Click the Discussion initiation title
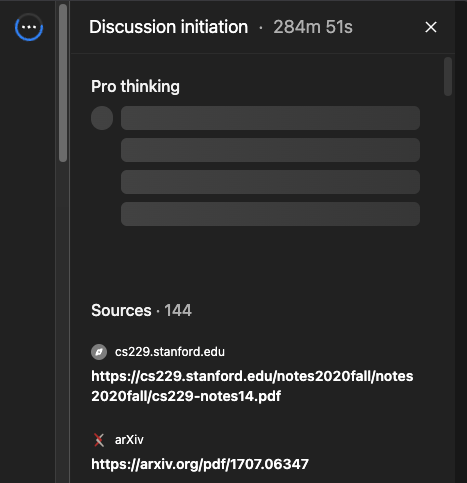The image size is (467, 483). [x=169, y=27]
